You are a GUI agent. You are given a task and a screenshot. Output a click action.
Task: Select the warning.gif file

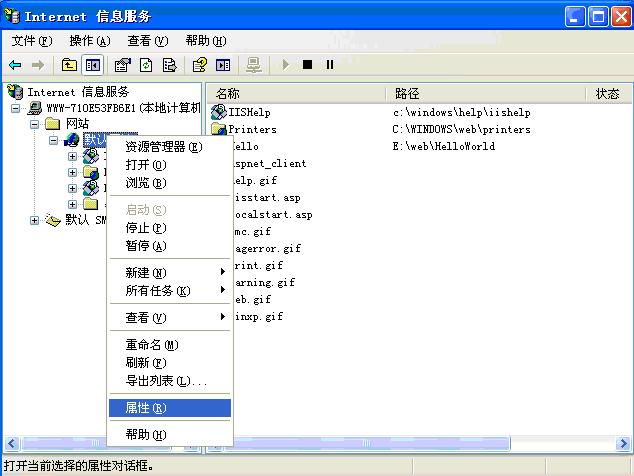[265, 283]
